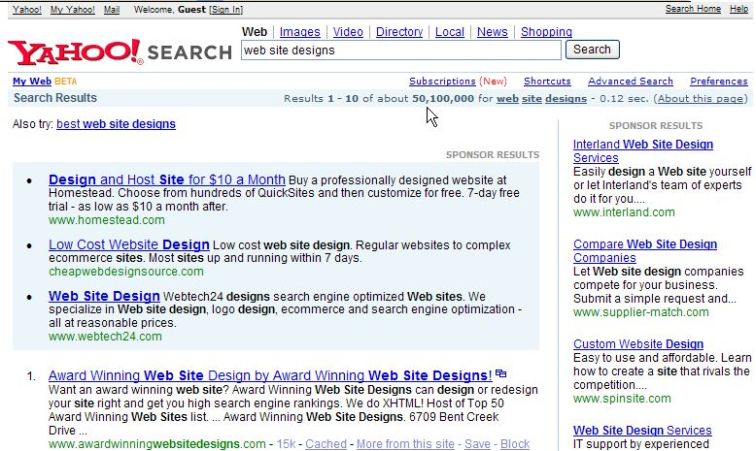Viewport: 756px width, 451px height.
Task: Try the 'best web site designs' suggestion
Action: (x=116, y=124)
